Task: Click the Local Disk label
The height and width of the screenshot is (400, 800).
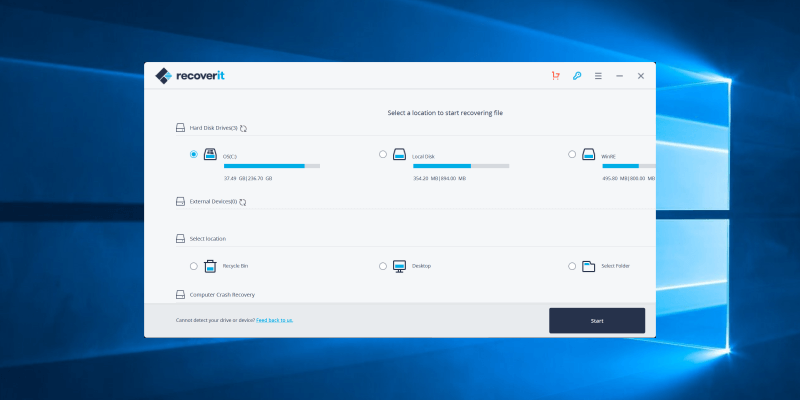Action: [423, 157]
